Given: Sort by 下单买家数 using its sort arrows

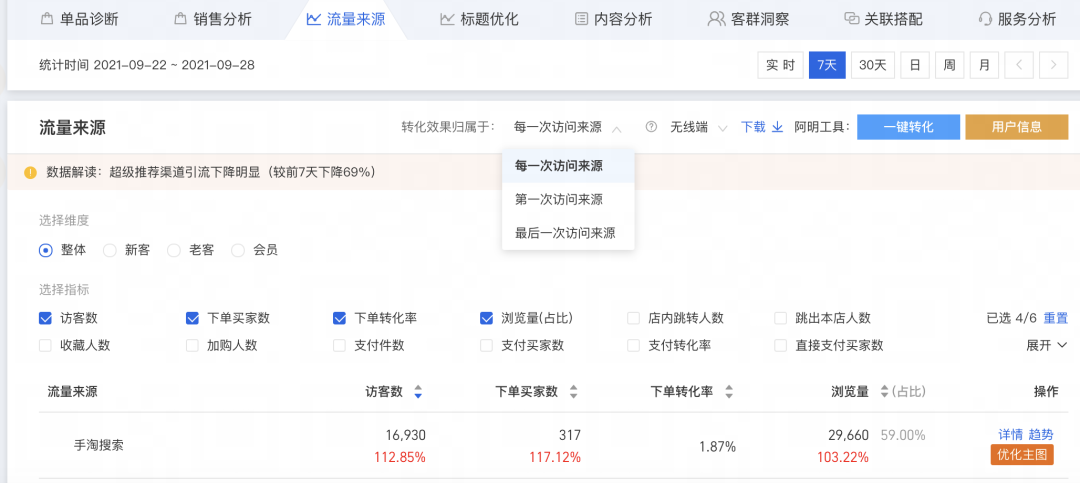Looking at the screenshot, I should 573,392.
